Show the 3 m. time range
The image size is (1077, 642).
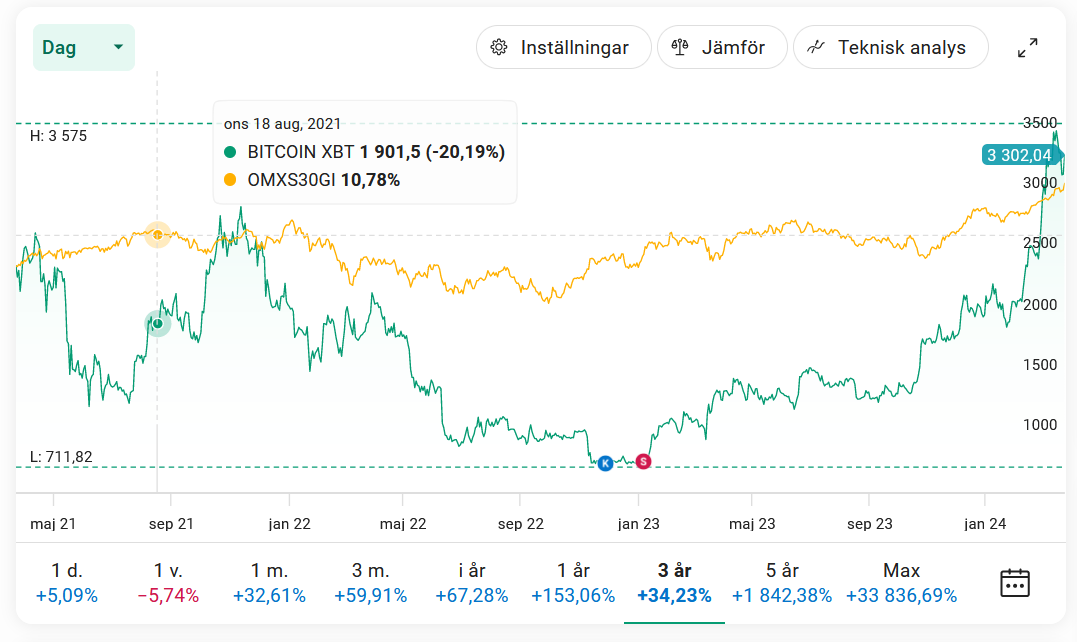point(370,583)
